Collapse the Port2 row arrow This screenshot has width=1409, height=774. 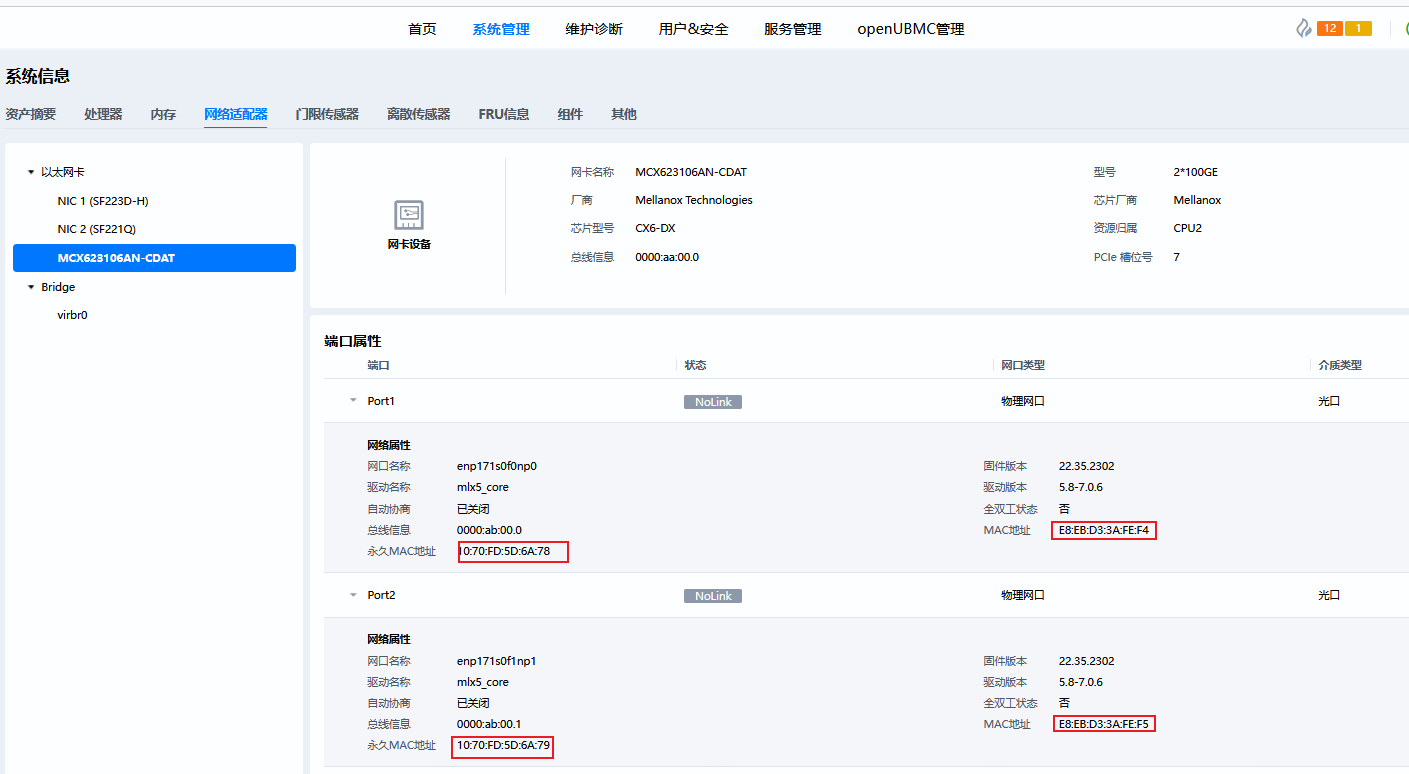pos(352,595)
